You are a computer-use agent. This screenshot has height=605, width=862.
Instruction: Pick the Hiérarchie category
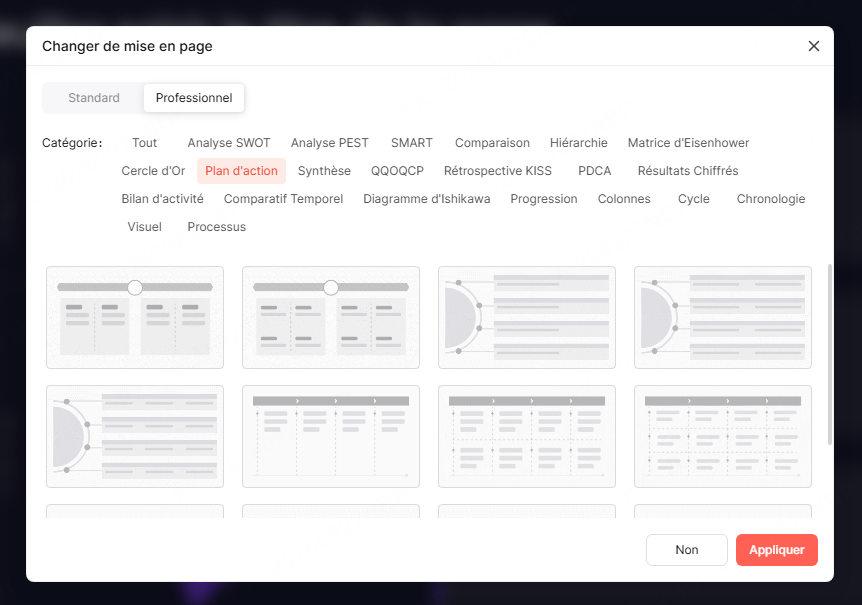point(579,143)
